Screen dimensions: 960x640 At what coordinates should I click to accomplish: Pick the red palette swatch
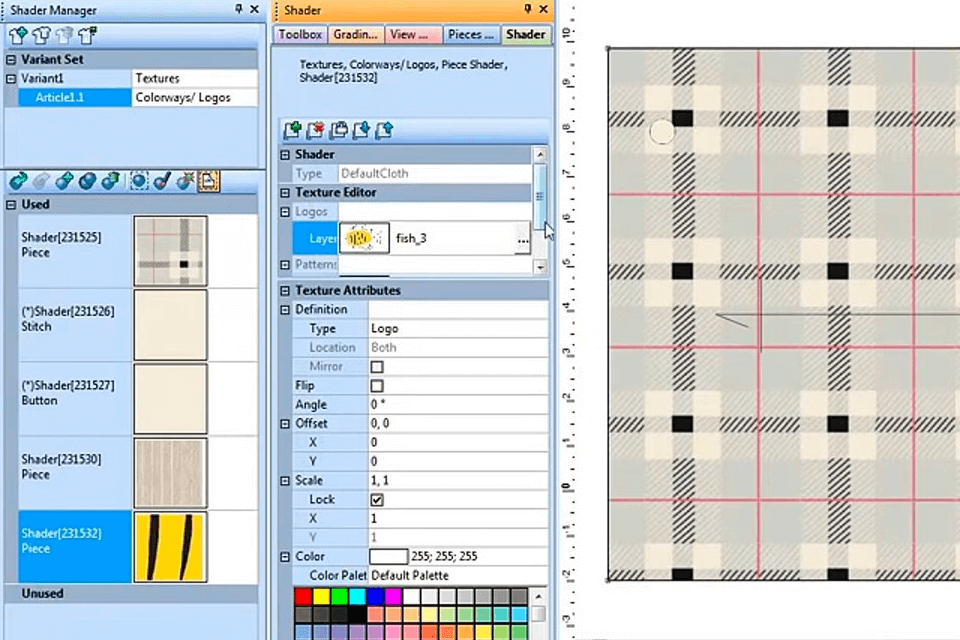pos(303,596)
